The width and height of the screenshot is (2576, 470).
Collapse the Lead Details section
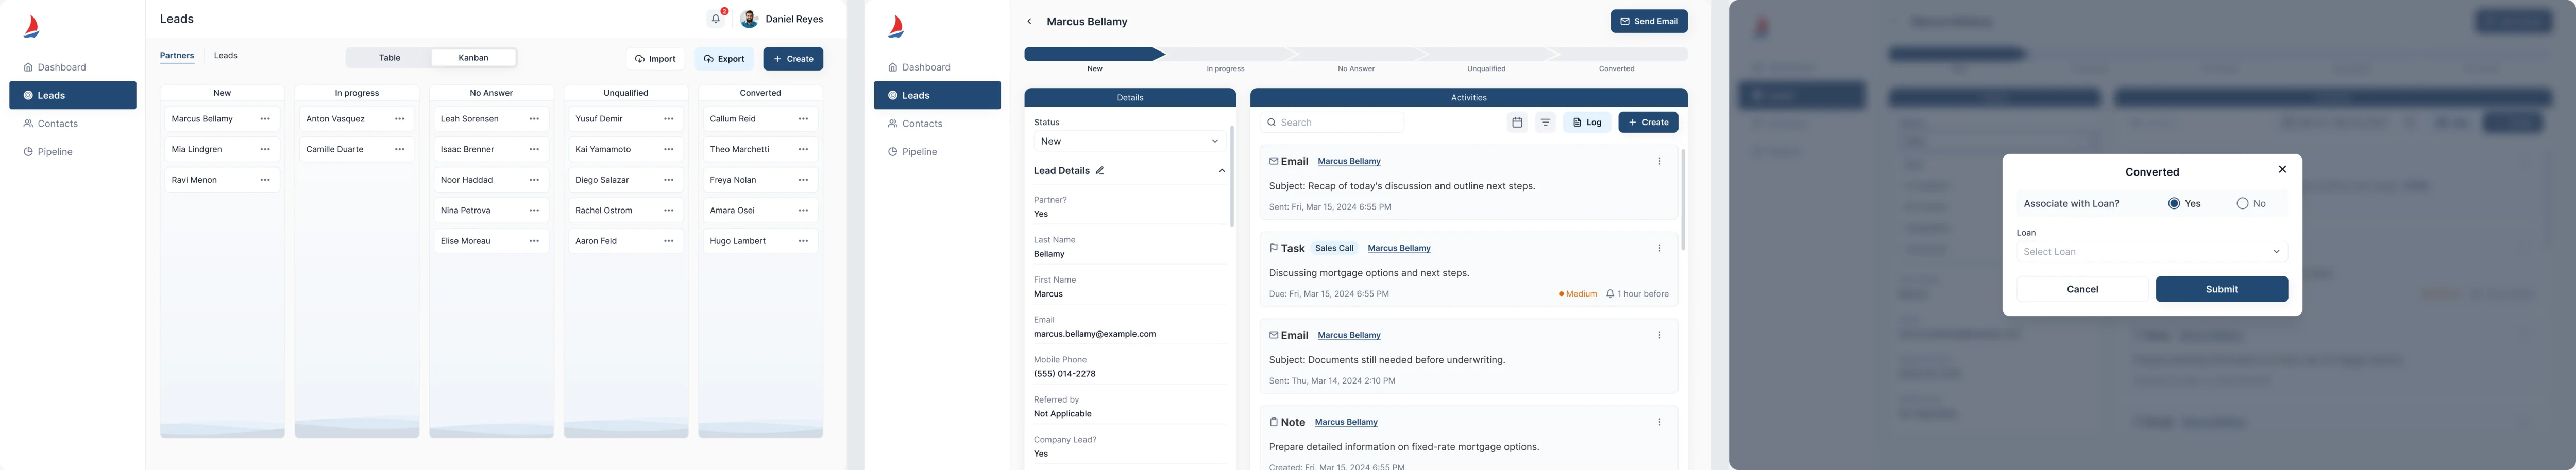tap(1222, 171)
